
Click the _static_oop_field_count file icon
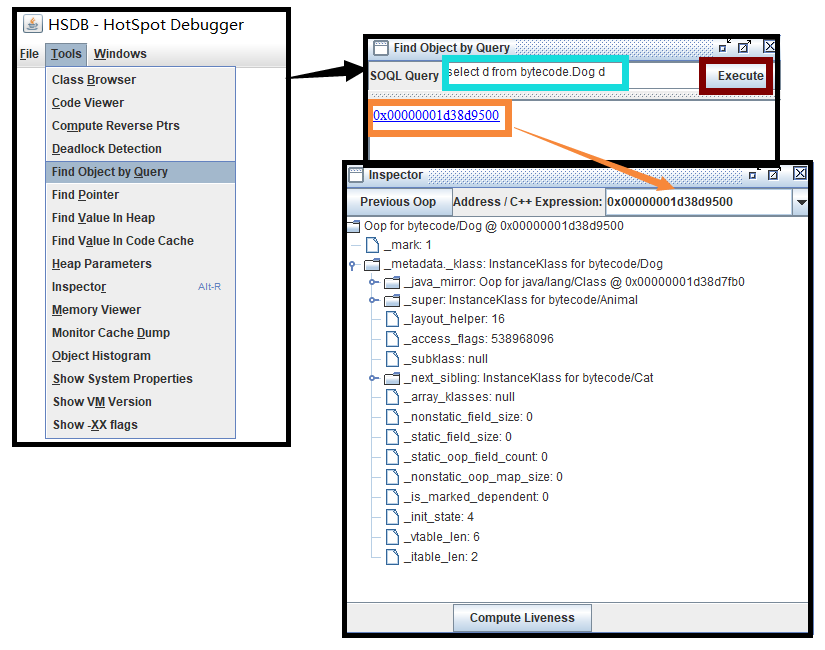[x=393, y=457]
